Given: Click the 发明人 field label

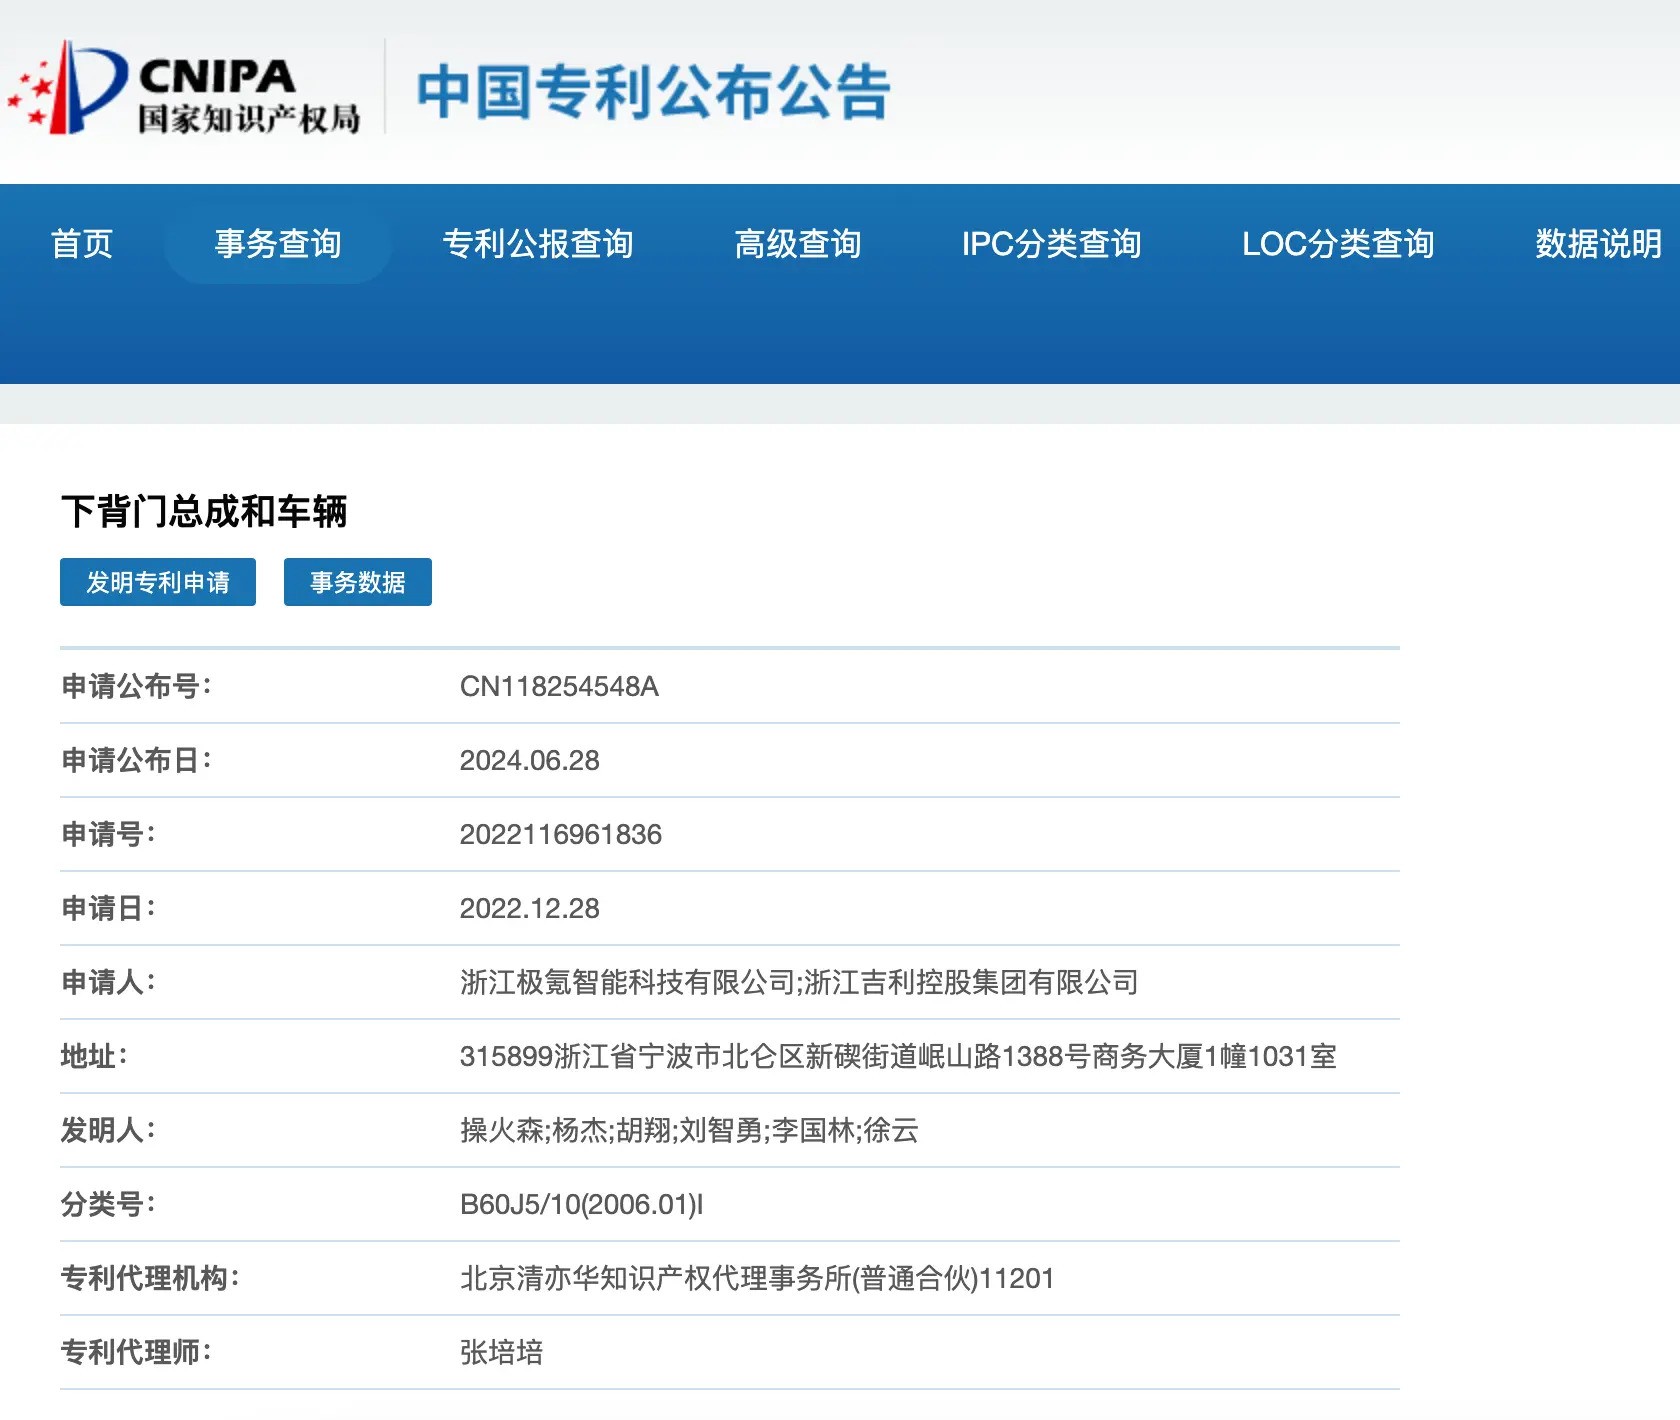Looking at the screenshot, I should (x=109, y=1130).
